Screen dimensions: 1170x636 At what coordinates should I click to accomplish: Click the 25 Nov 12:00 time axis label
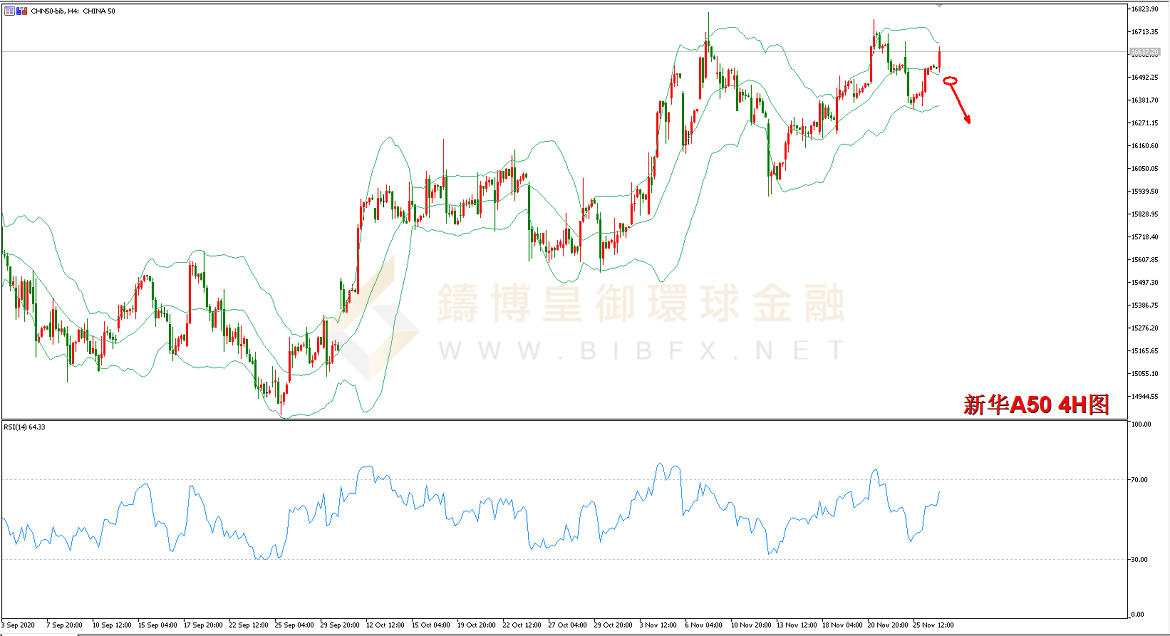coord(933,625)
